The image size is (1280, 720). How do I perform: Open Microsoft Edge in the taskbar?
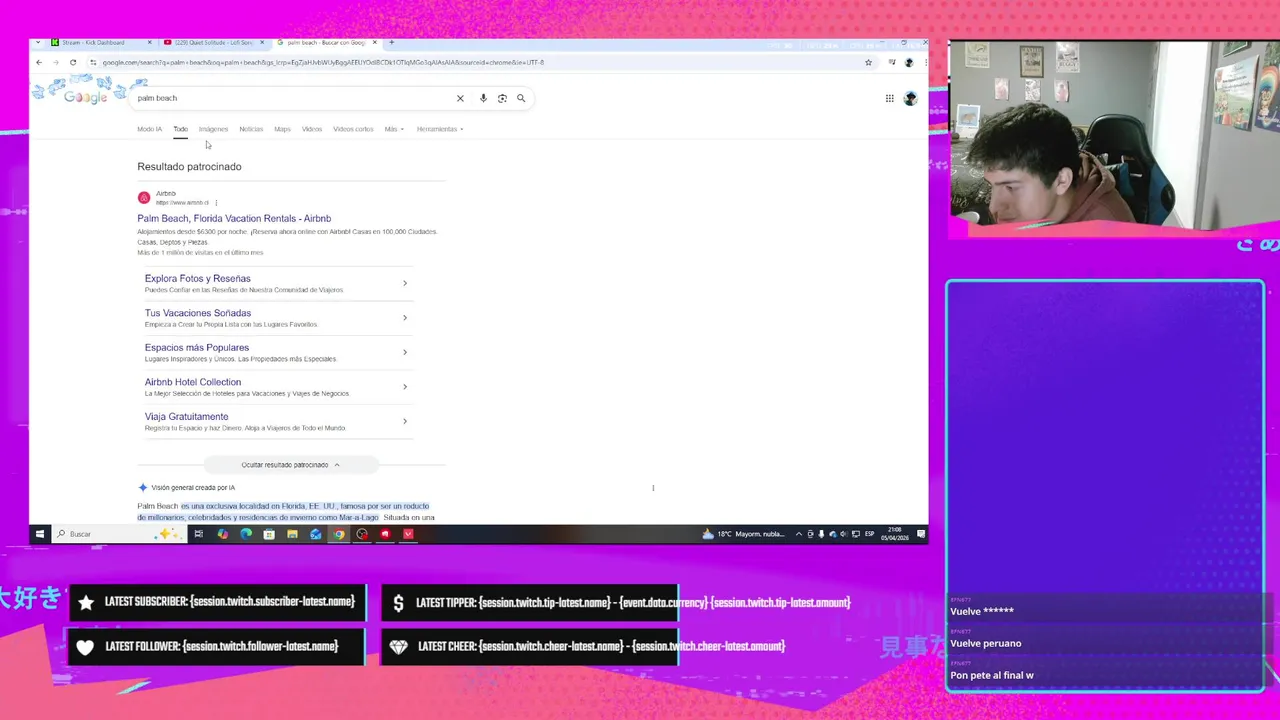[246, 534]
